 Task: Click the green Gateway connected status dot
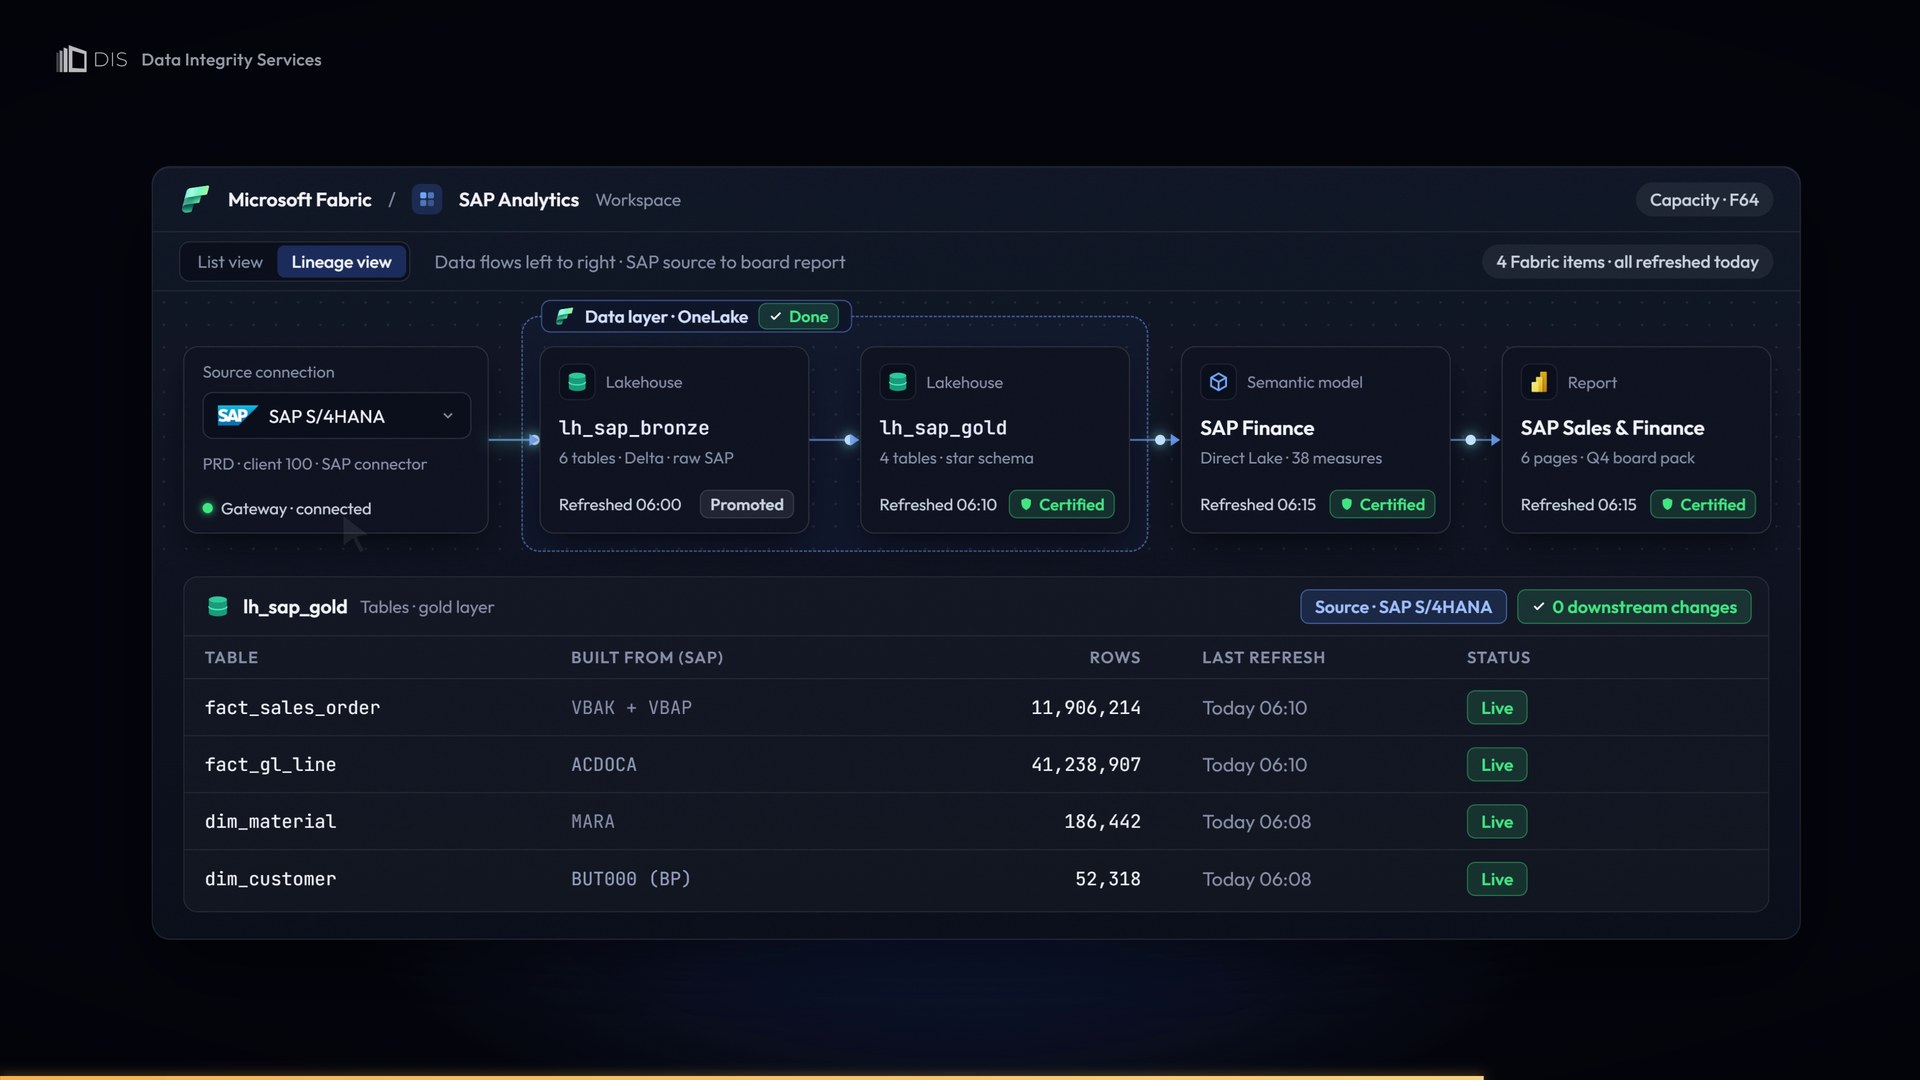tap(208, 508)
